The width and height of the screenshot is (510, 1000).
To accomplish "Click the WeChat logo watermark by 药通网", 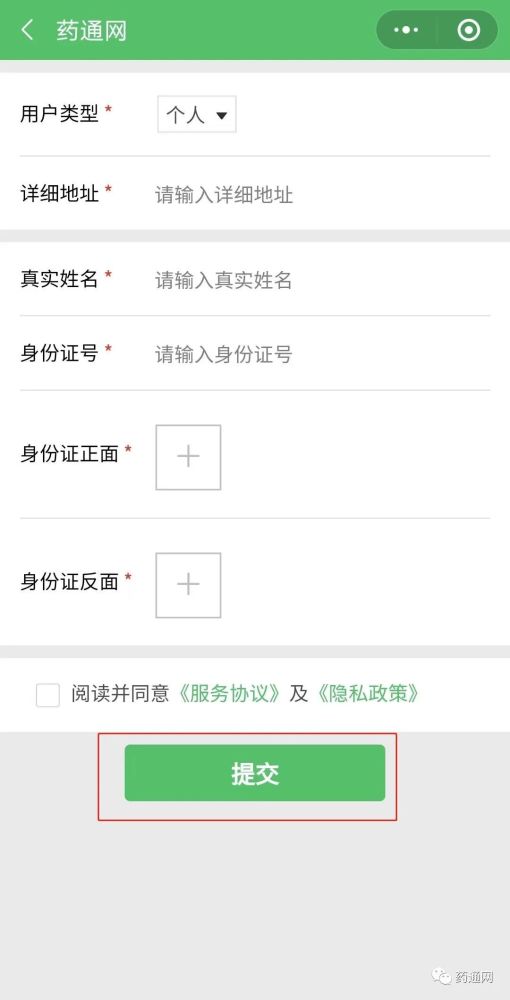I will pyautogui.click(x=441, y=976).
